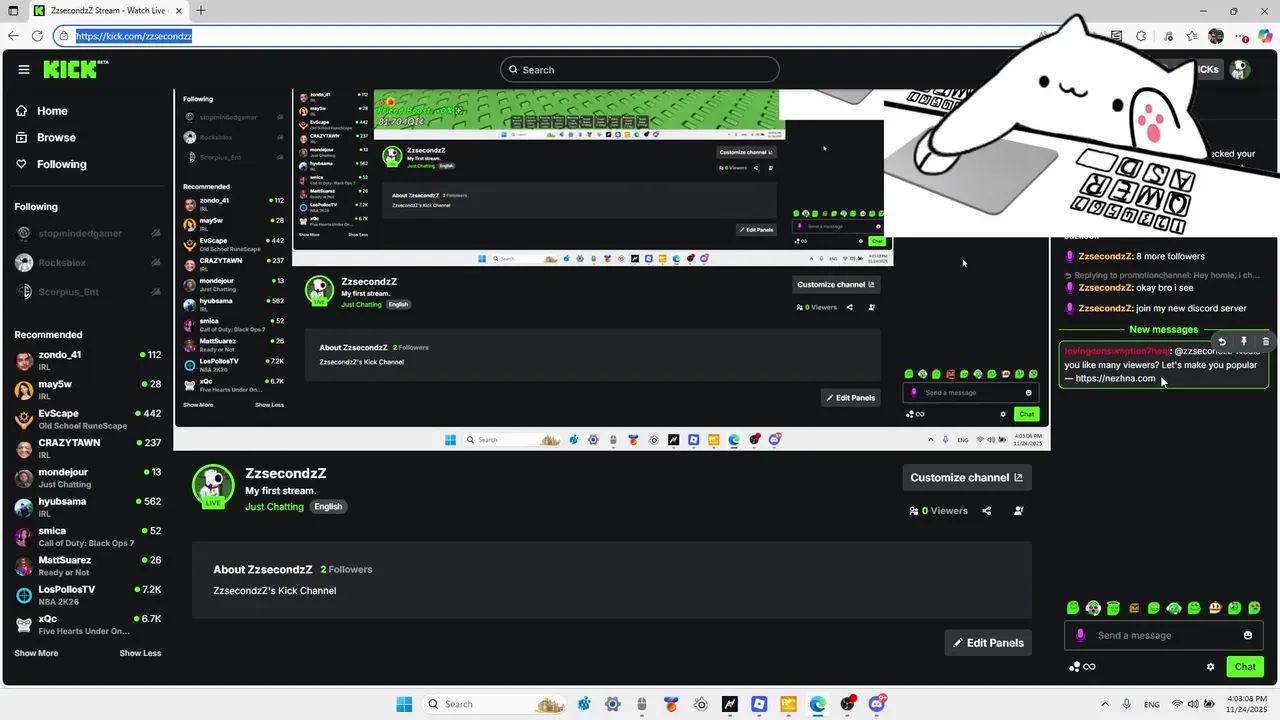Click the English language tag

click(328, 507)
